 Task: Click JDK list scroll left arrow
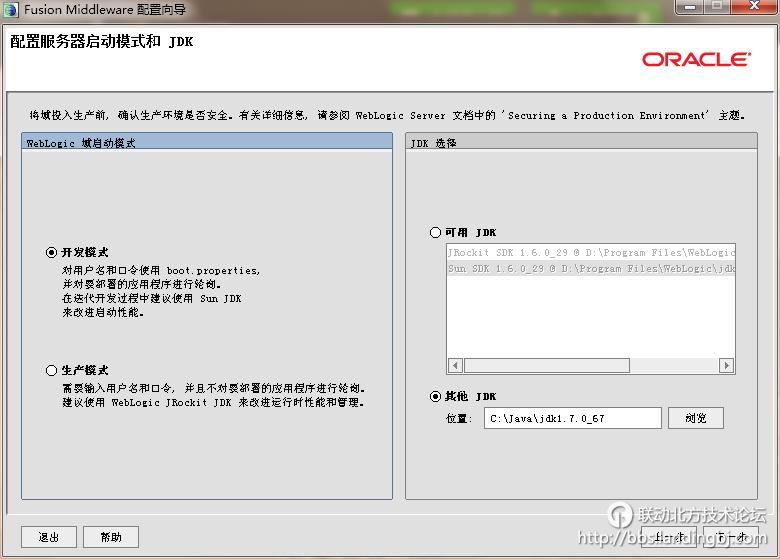coord(455,366)
